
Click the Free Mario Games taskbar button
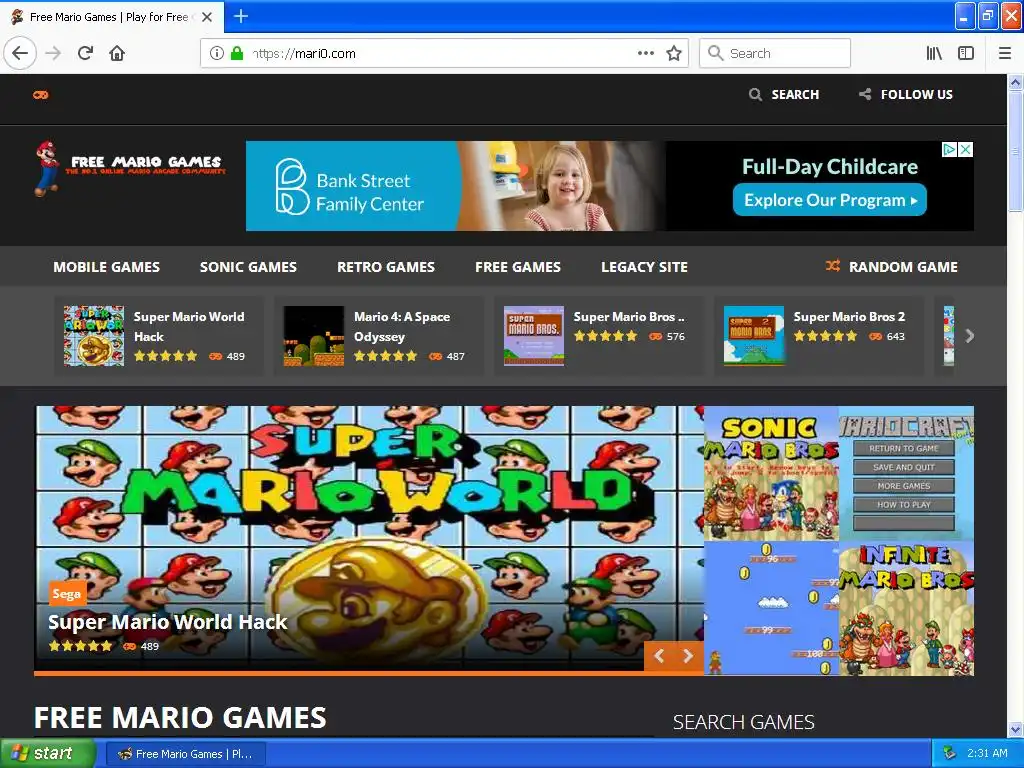tap(185, 754)
